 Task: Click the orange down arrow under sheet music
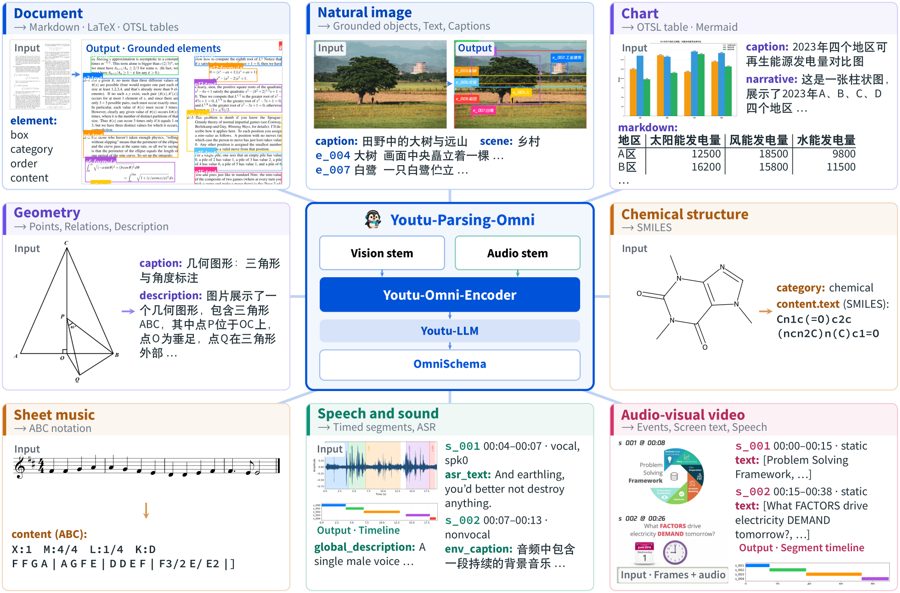(146, 510)
